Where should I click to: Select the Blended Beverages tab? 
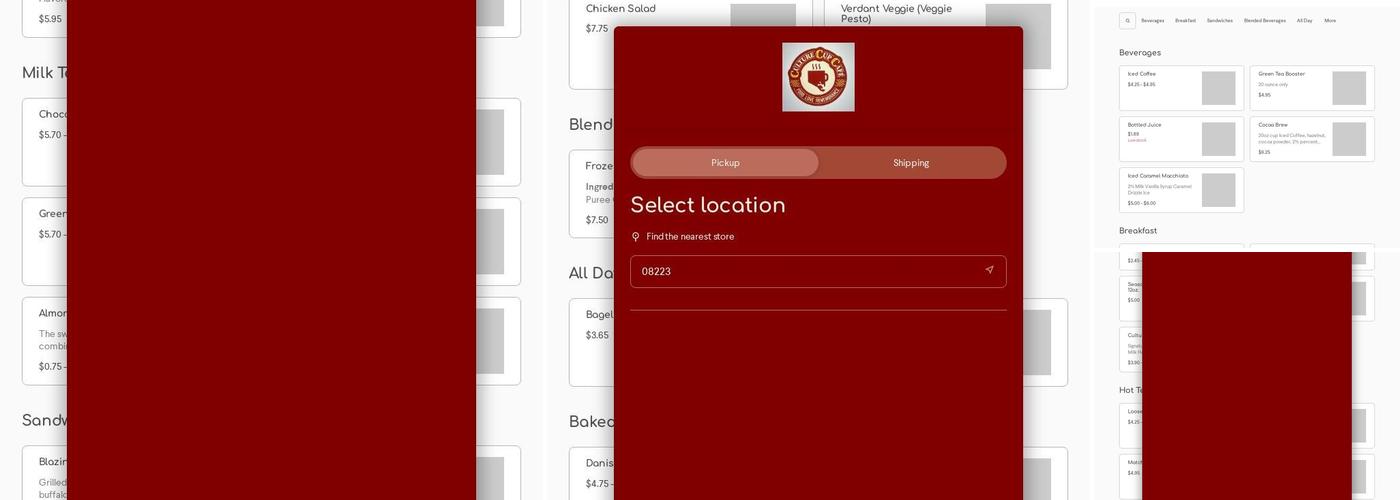coord(1265,21)
